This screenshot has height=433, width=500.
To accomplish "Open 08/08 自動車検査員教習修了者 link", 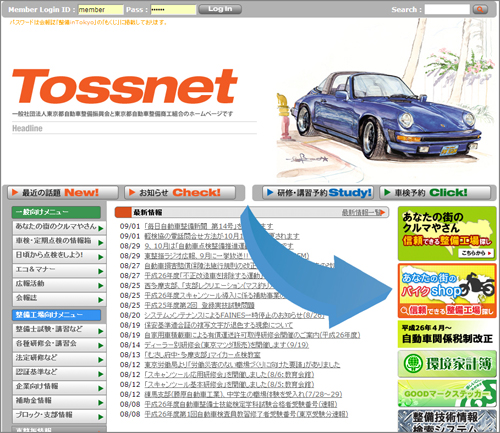I will point(246,414).
